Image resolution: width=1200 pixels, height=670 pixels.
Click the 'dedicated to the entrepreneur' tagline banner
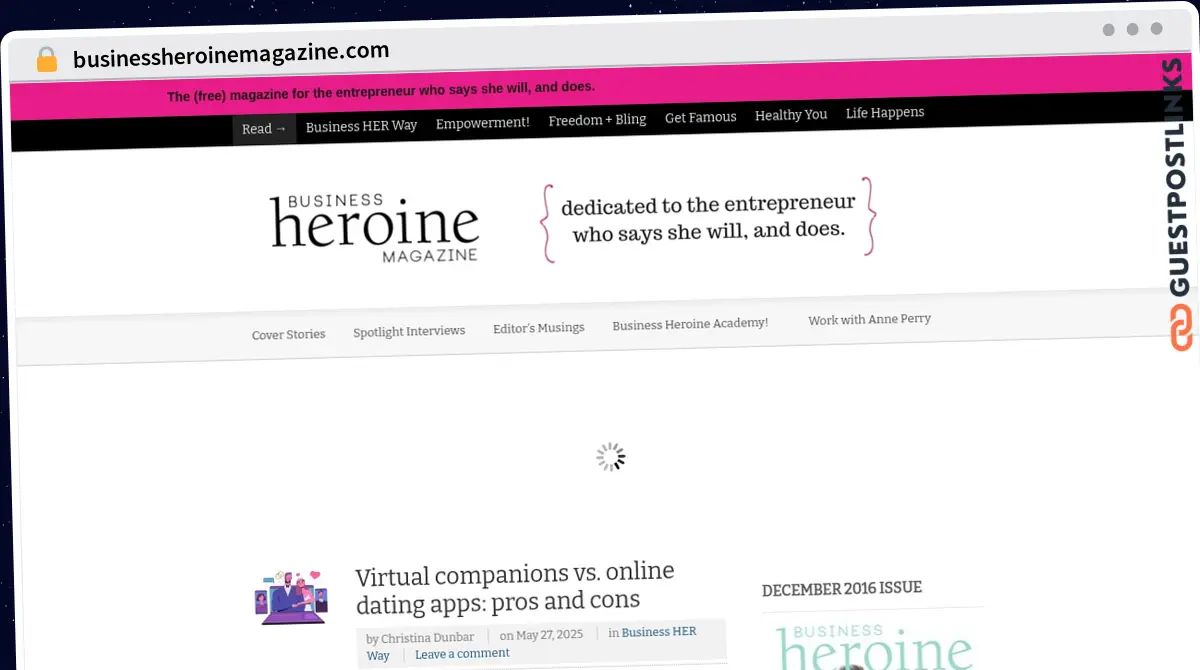coord(708,219)
